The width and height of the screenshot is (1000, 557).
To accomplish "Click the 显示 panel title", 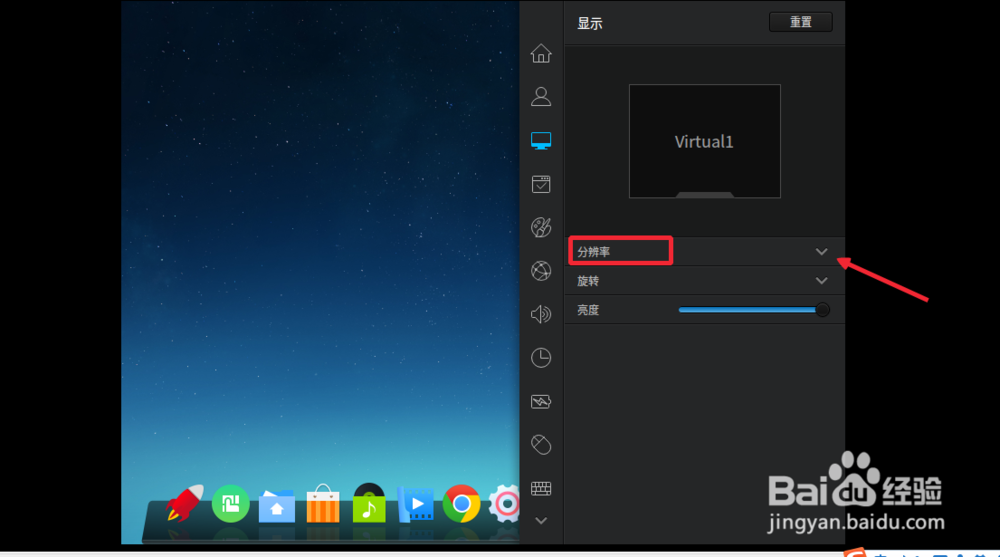I will [590, 24].
